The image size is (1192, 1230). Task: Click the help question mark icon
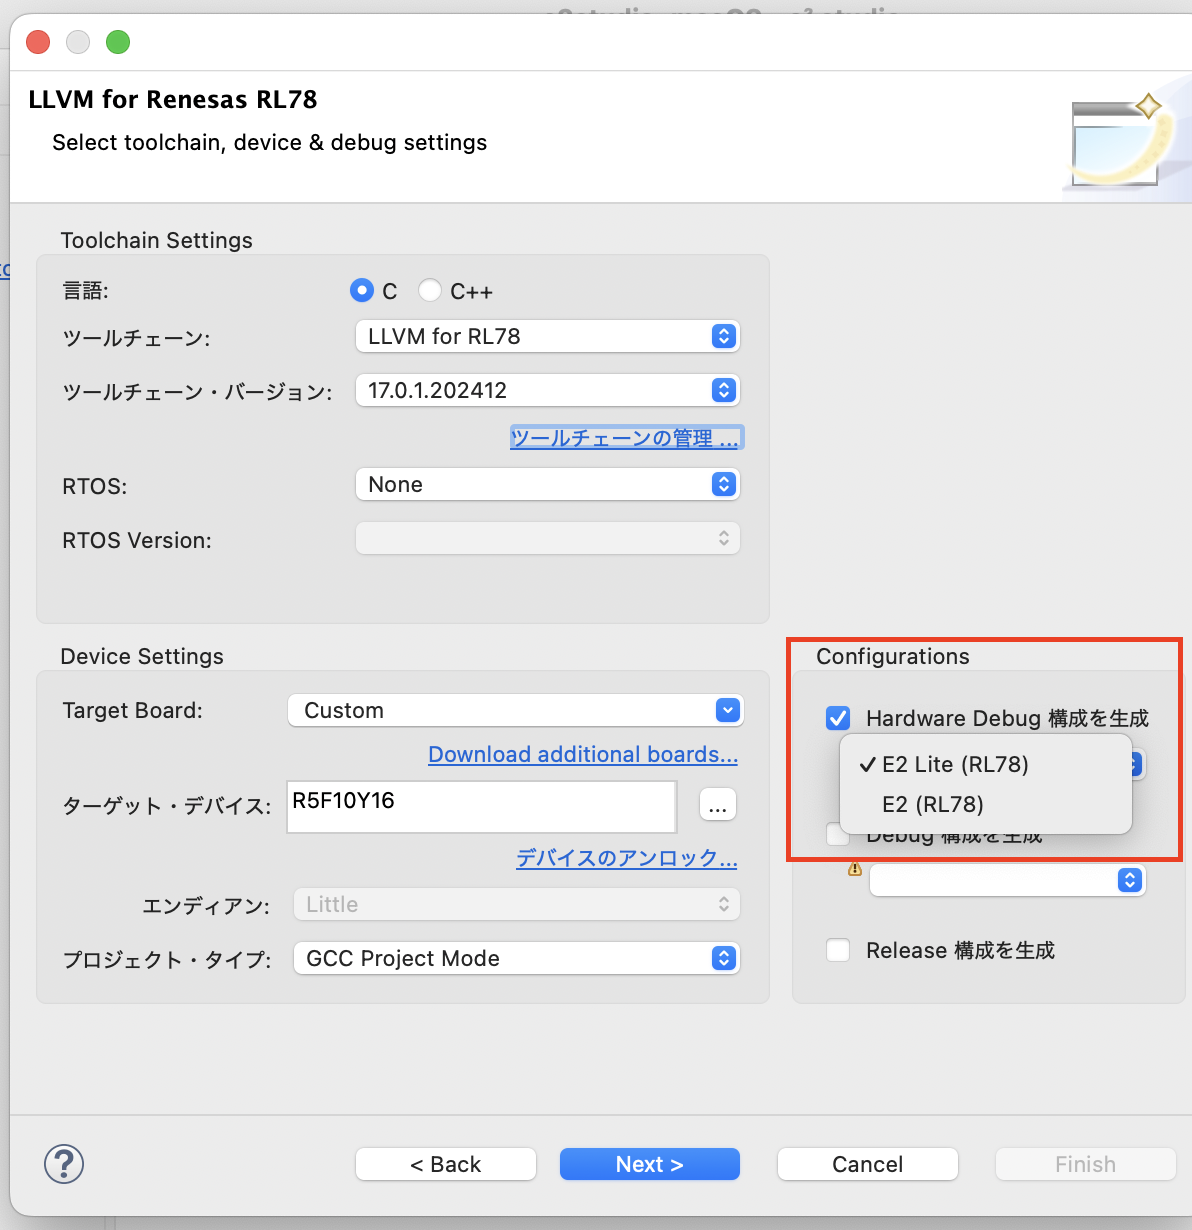point(63,1164)
